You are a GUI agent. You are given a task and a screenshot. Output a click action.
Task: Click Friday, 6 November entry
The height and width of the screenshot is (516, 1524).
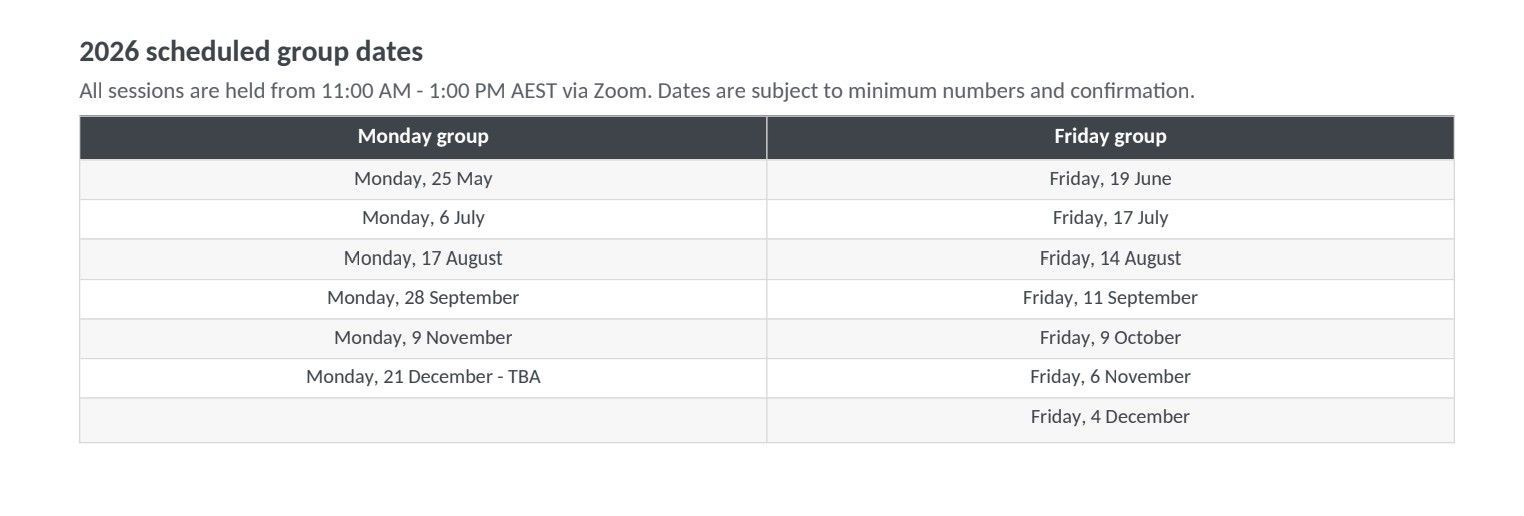pyautogui.click(x=1110, y=377)
